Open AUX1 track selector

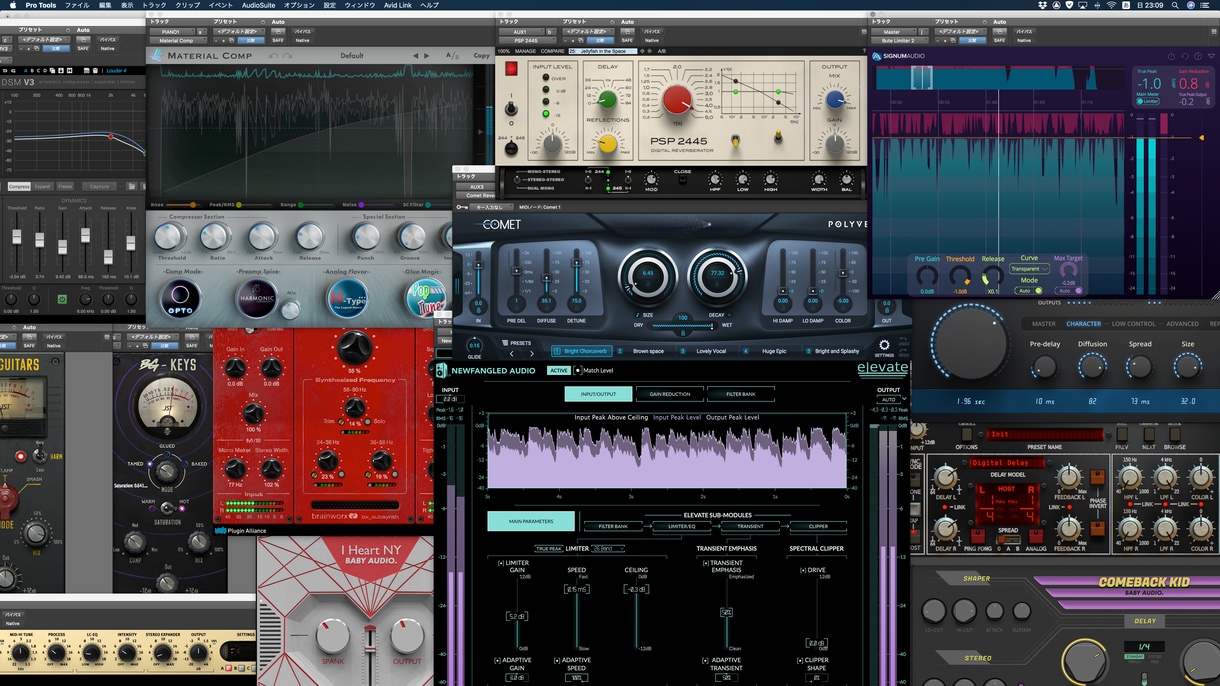520,31
